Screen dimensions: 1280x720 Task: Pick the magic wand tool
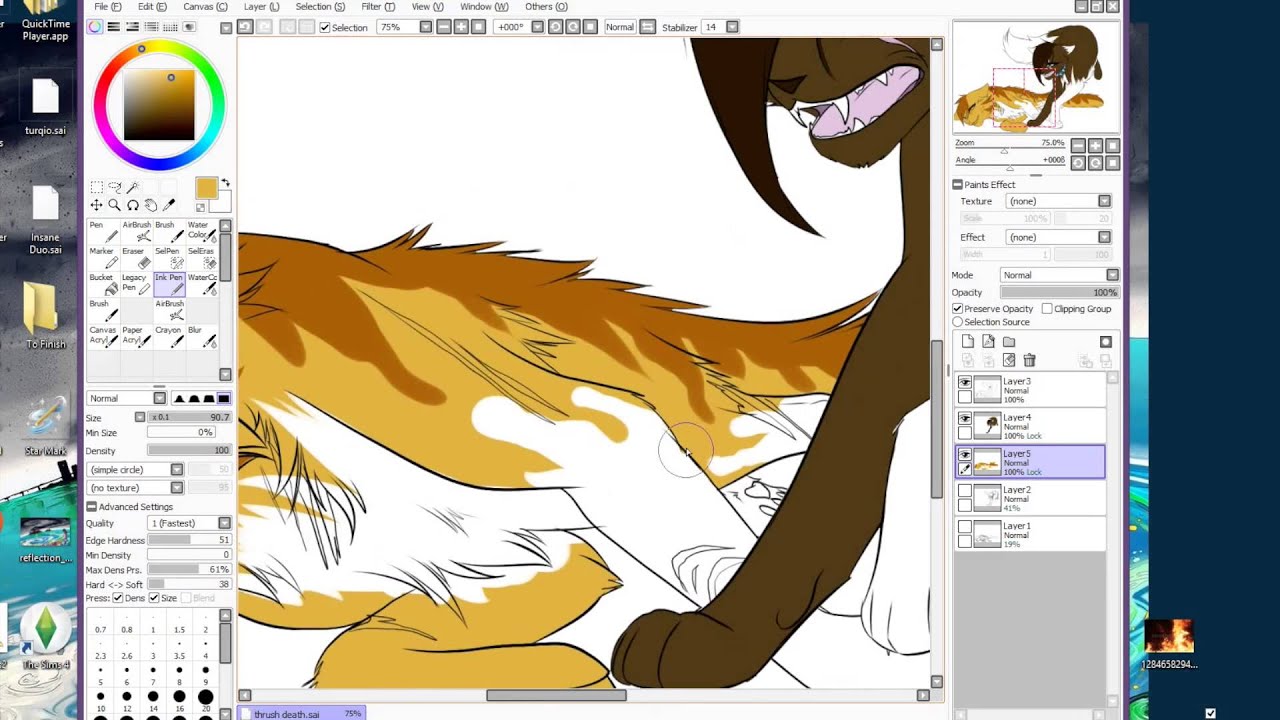[x=133, y=187]
